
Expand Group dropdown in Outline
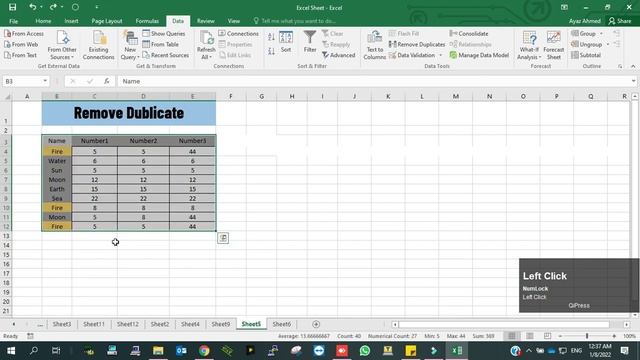(601, 33)
